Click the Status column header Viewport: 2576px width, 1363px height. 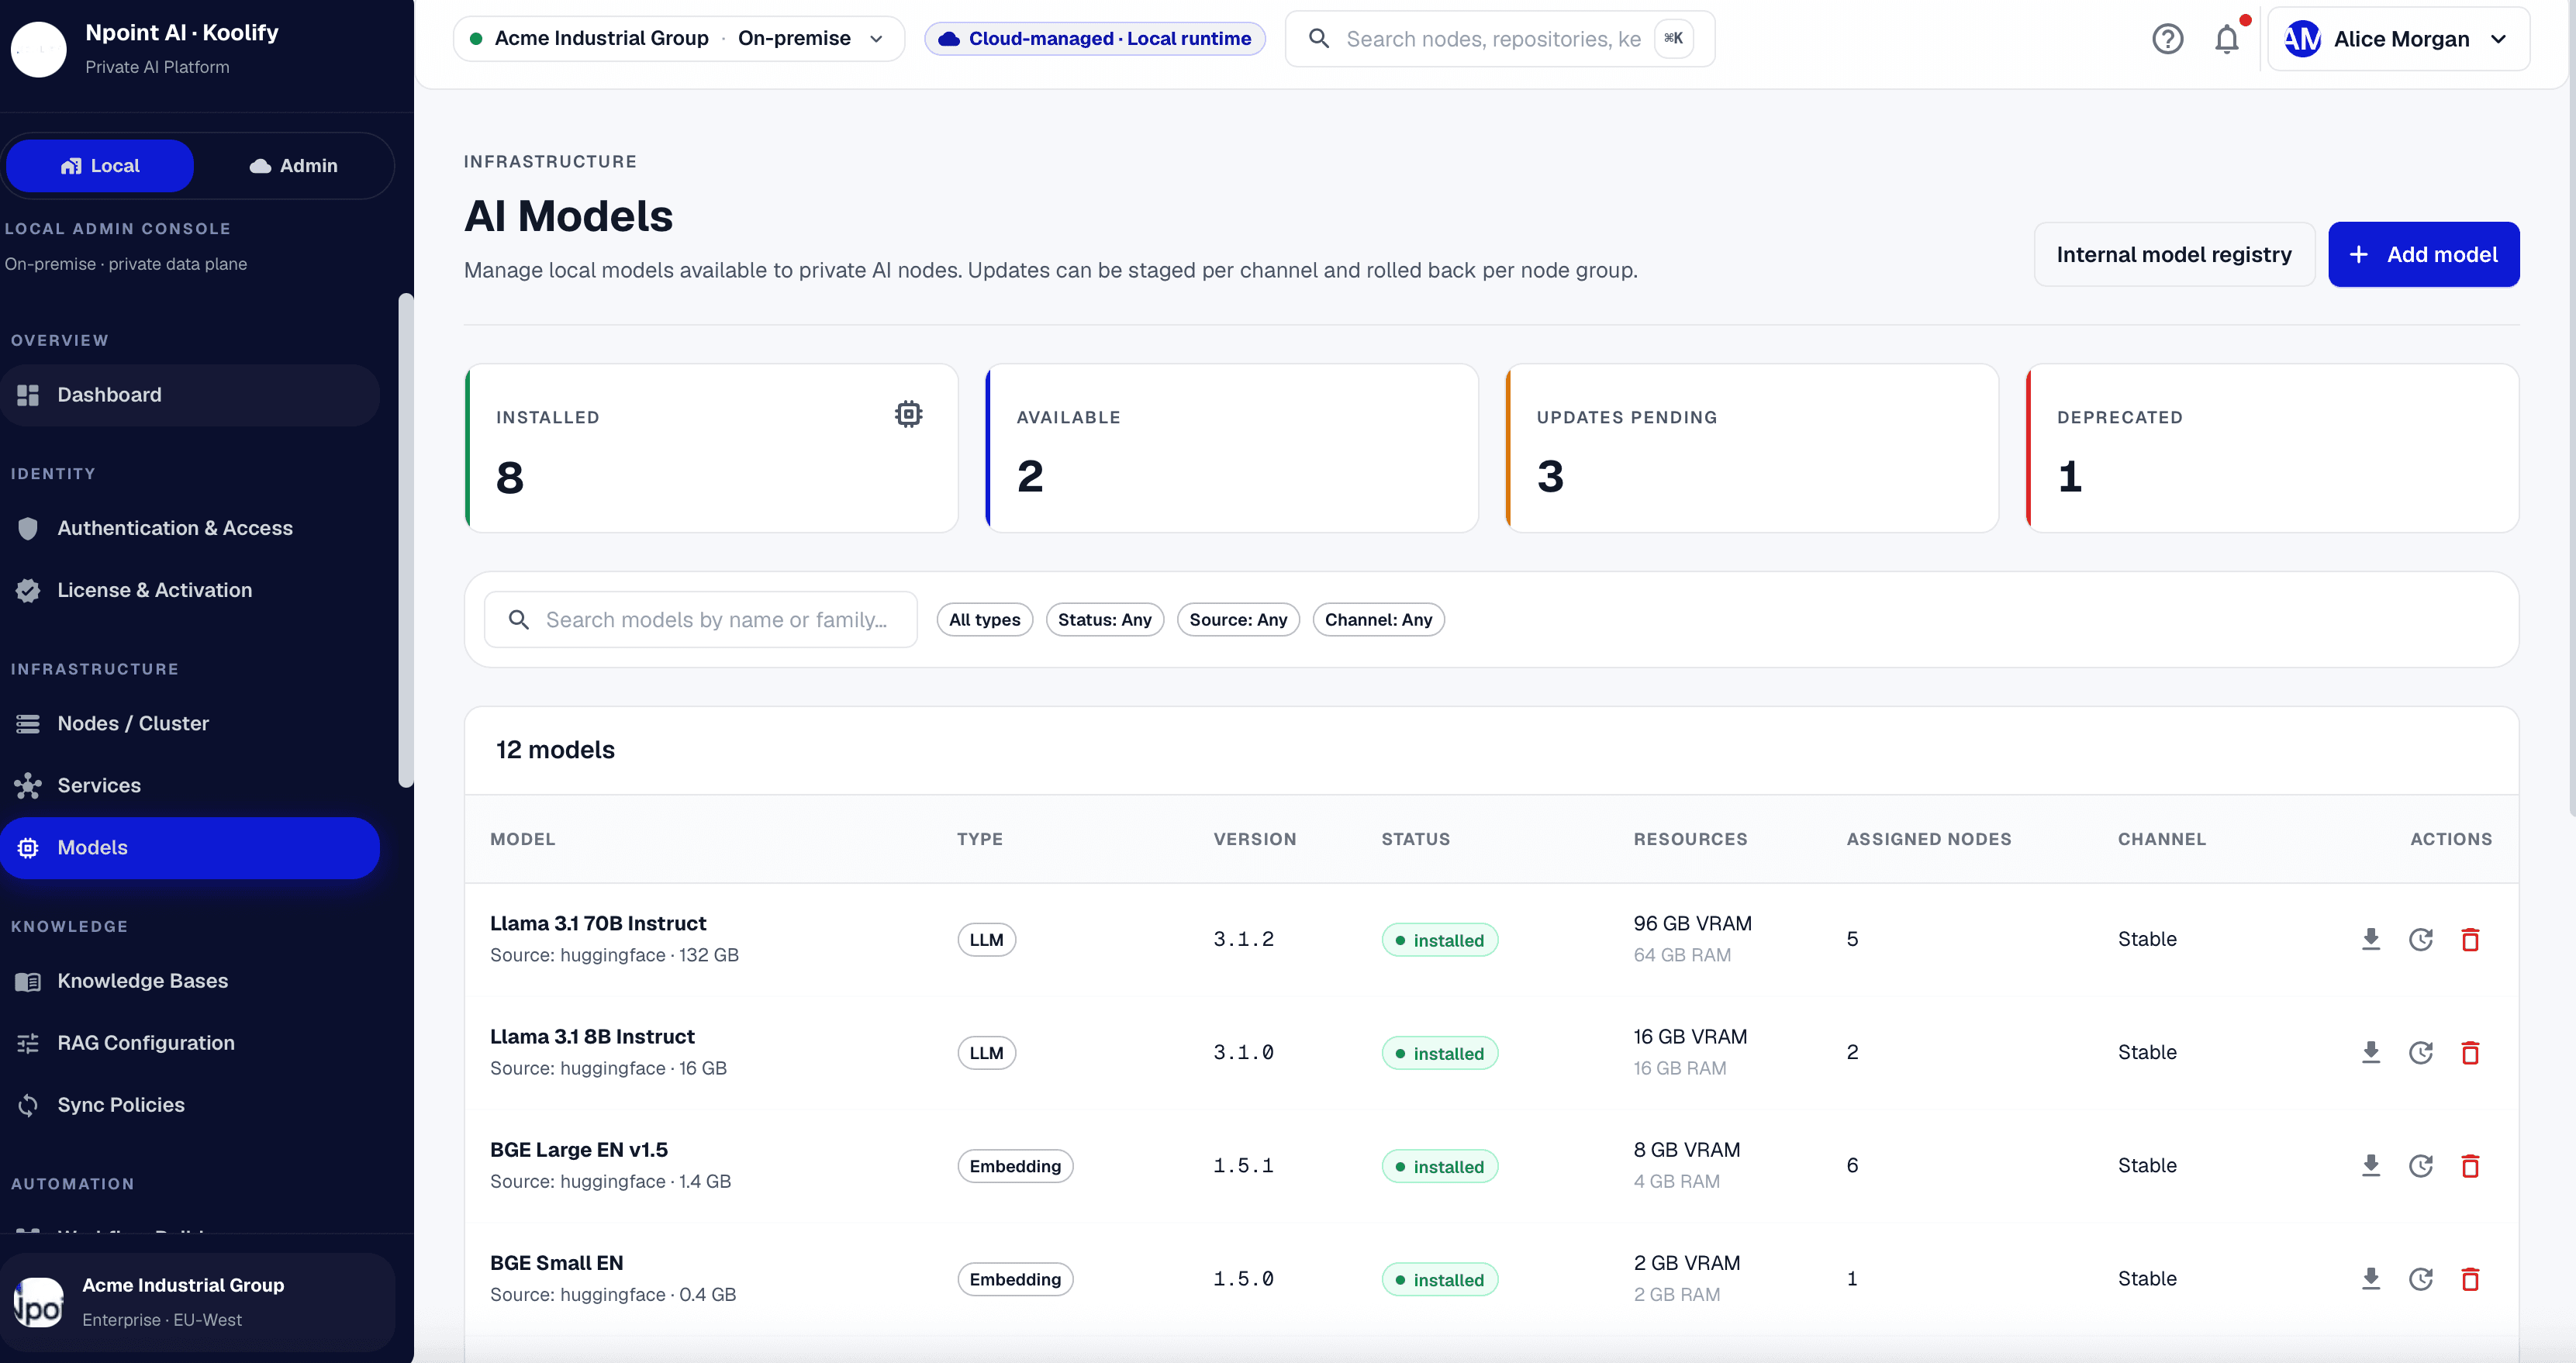tap(1415, 839)
